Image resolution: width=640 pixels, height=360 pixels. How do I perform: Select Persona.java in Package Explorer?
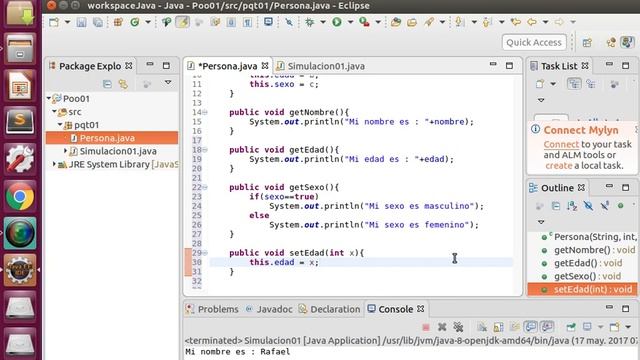click(111, 138)
